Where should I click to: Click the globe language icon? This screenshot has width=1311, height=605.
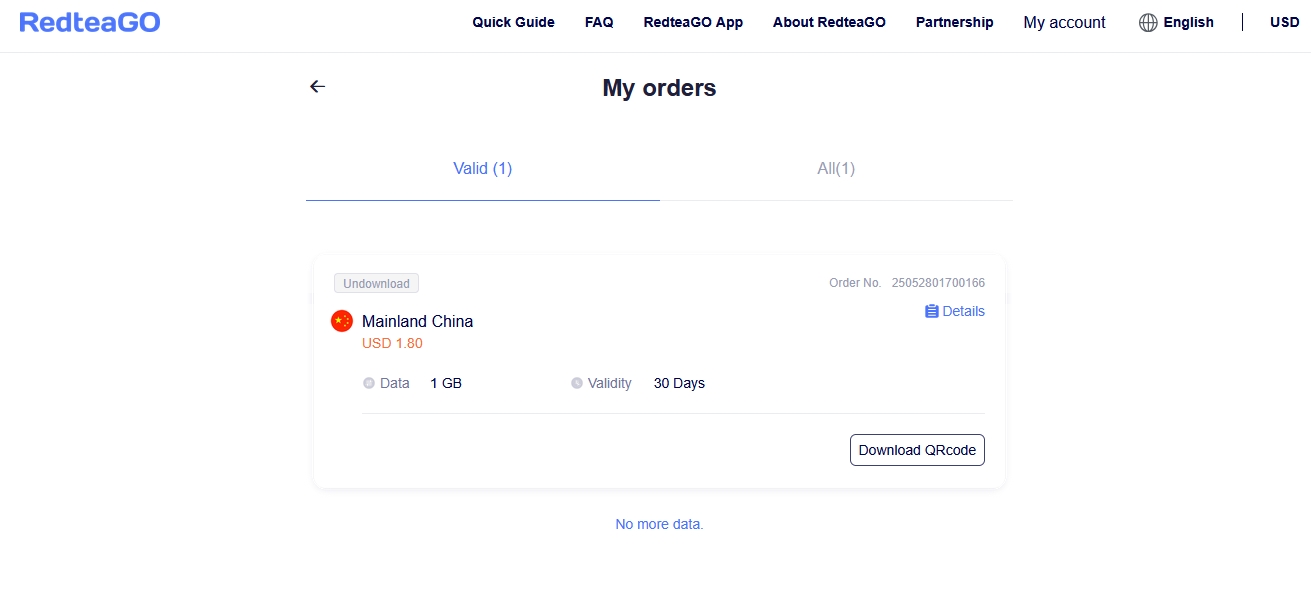tap(1148, 22)
